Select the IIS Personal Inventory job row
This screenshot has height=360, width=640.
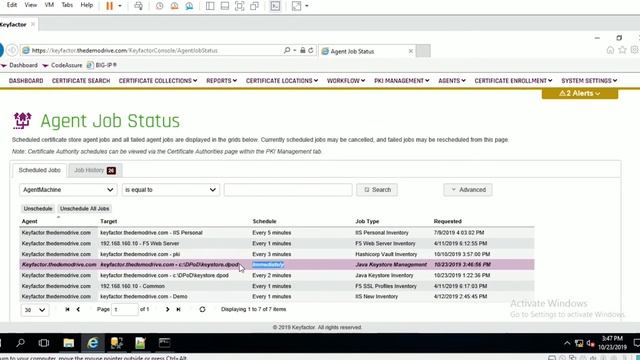277,233
